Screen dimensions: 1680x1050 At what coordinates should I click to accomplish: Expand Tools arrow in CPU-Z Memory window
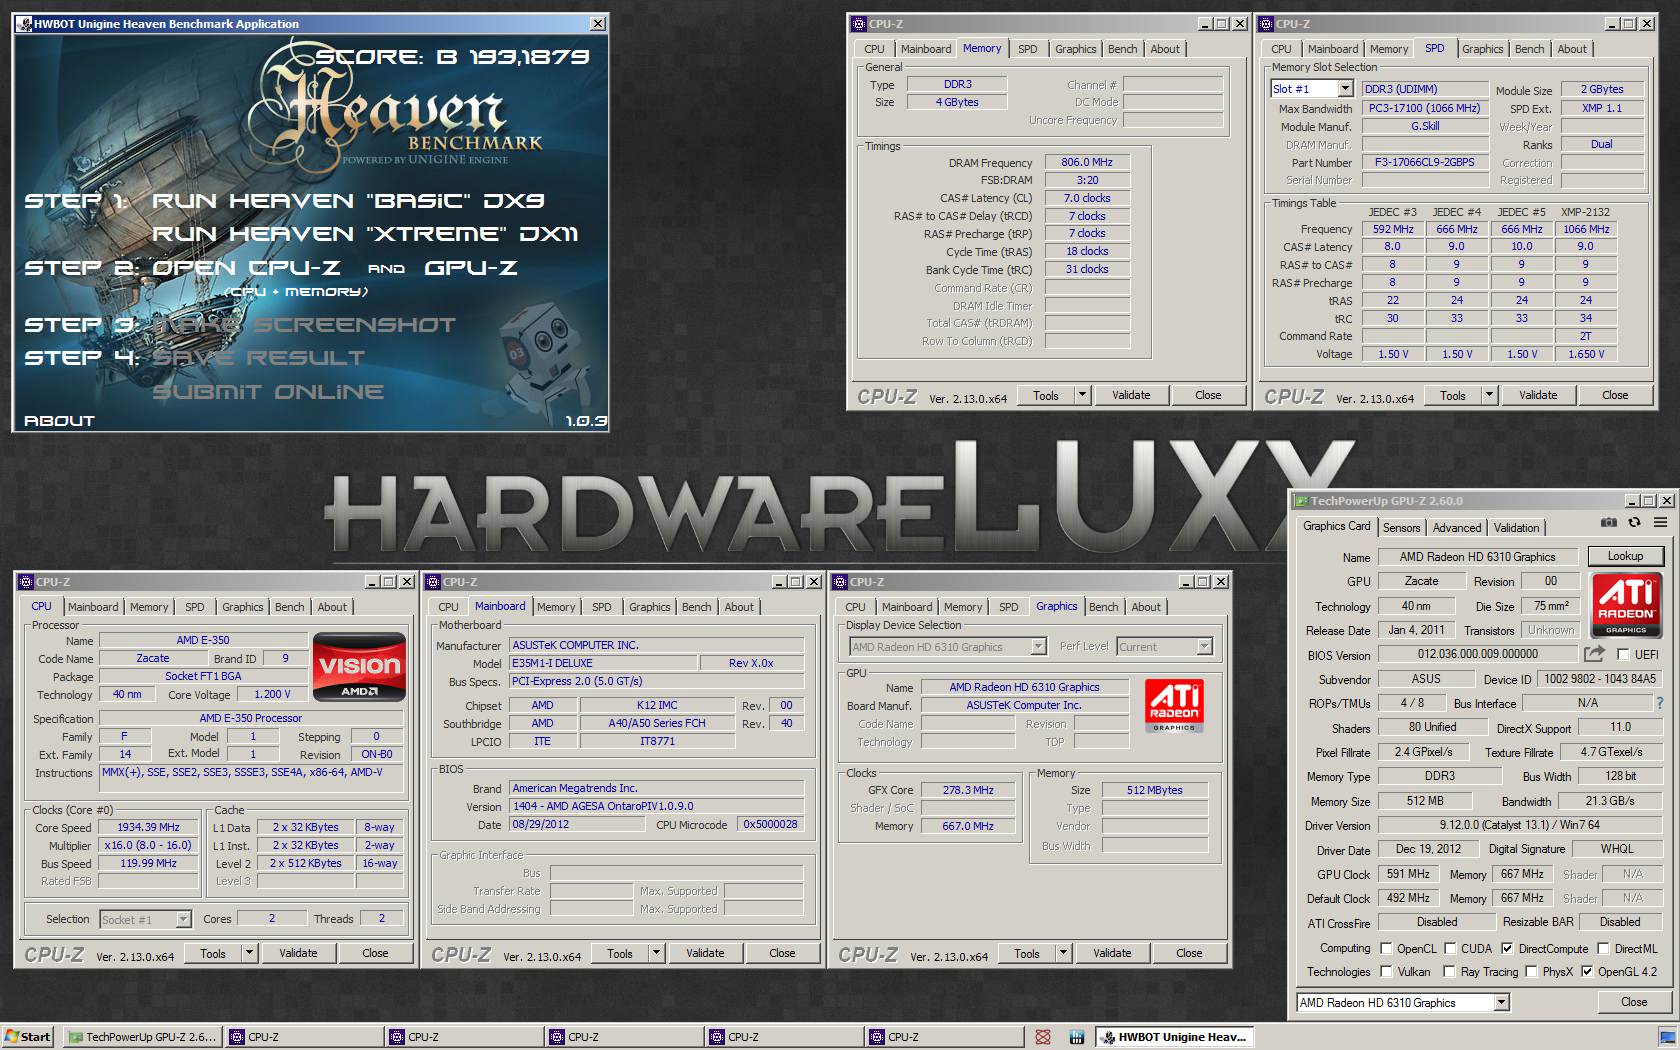click(x=1081, y=395)
